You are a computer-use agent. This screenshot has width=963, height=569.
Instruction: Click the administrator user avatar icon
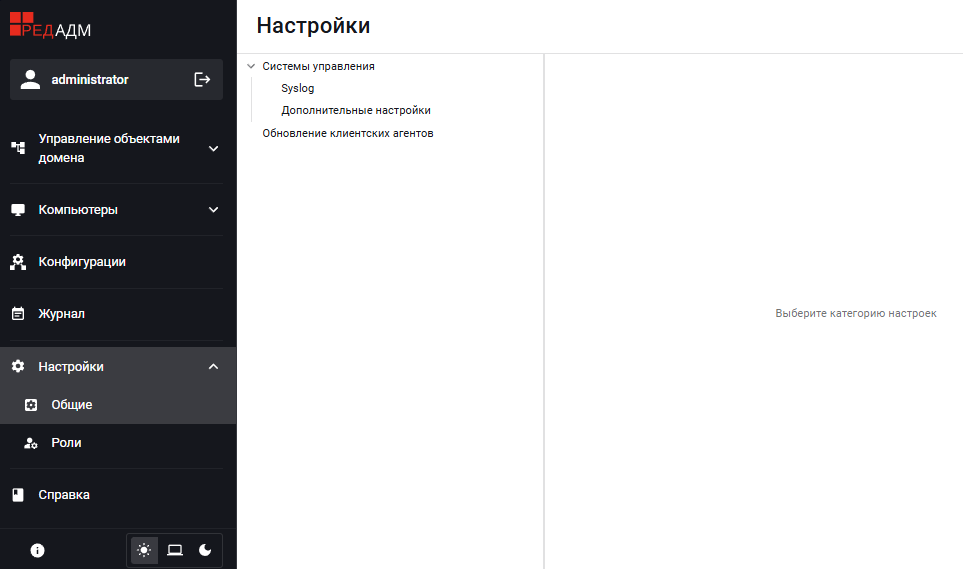[30, 79]
